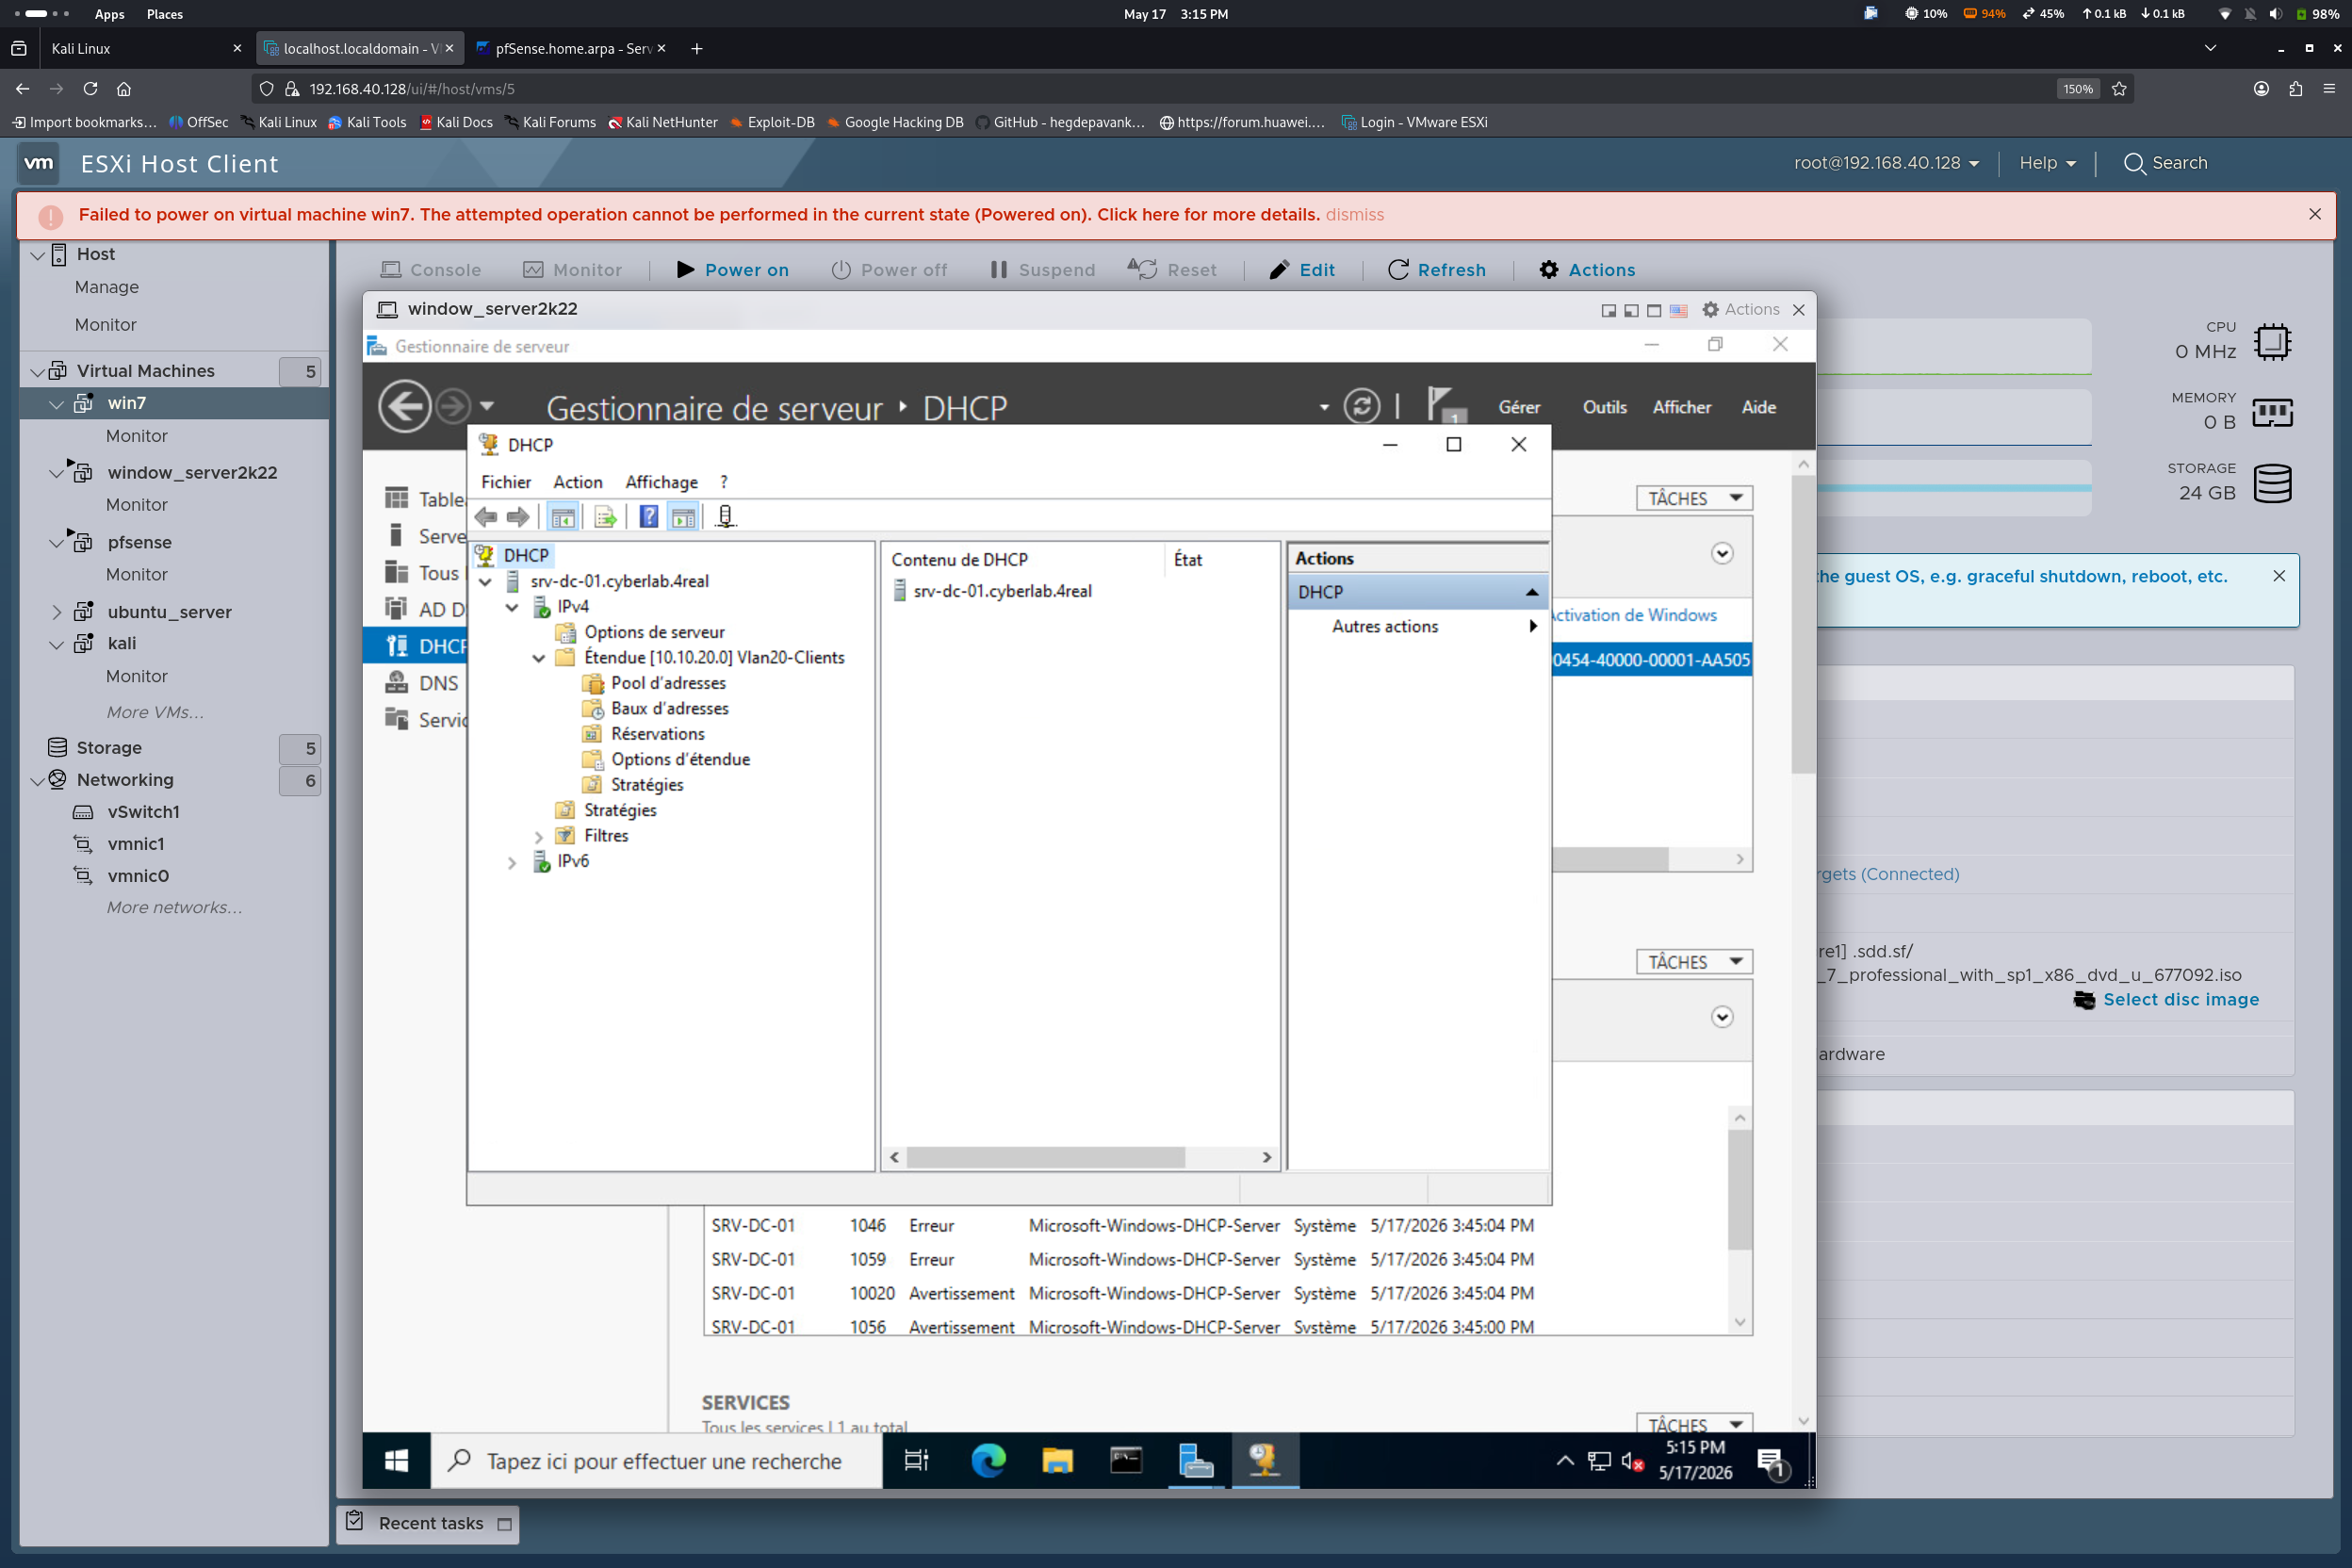Click the Task View icon on the taskbar
The height and width of the screenshot is (1568, 2352).
(x=916, y=1461)
